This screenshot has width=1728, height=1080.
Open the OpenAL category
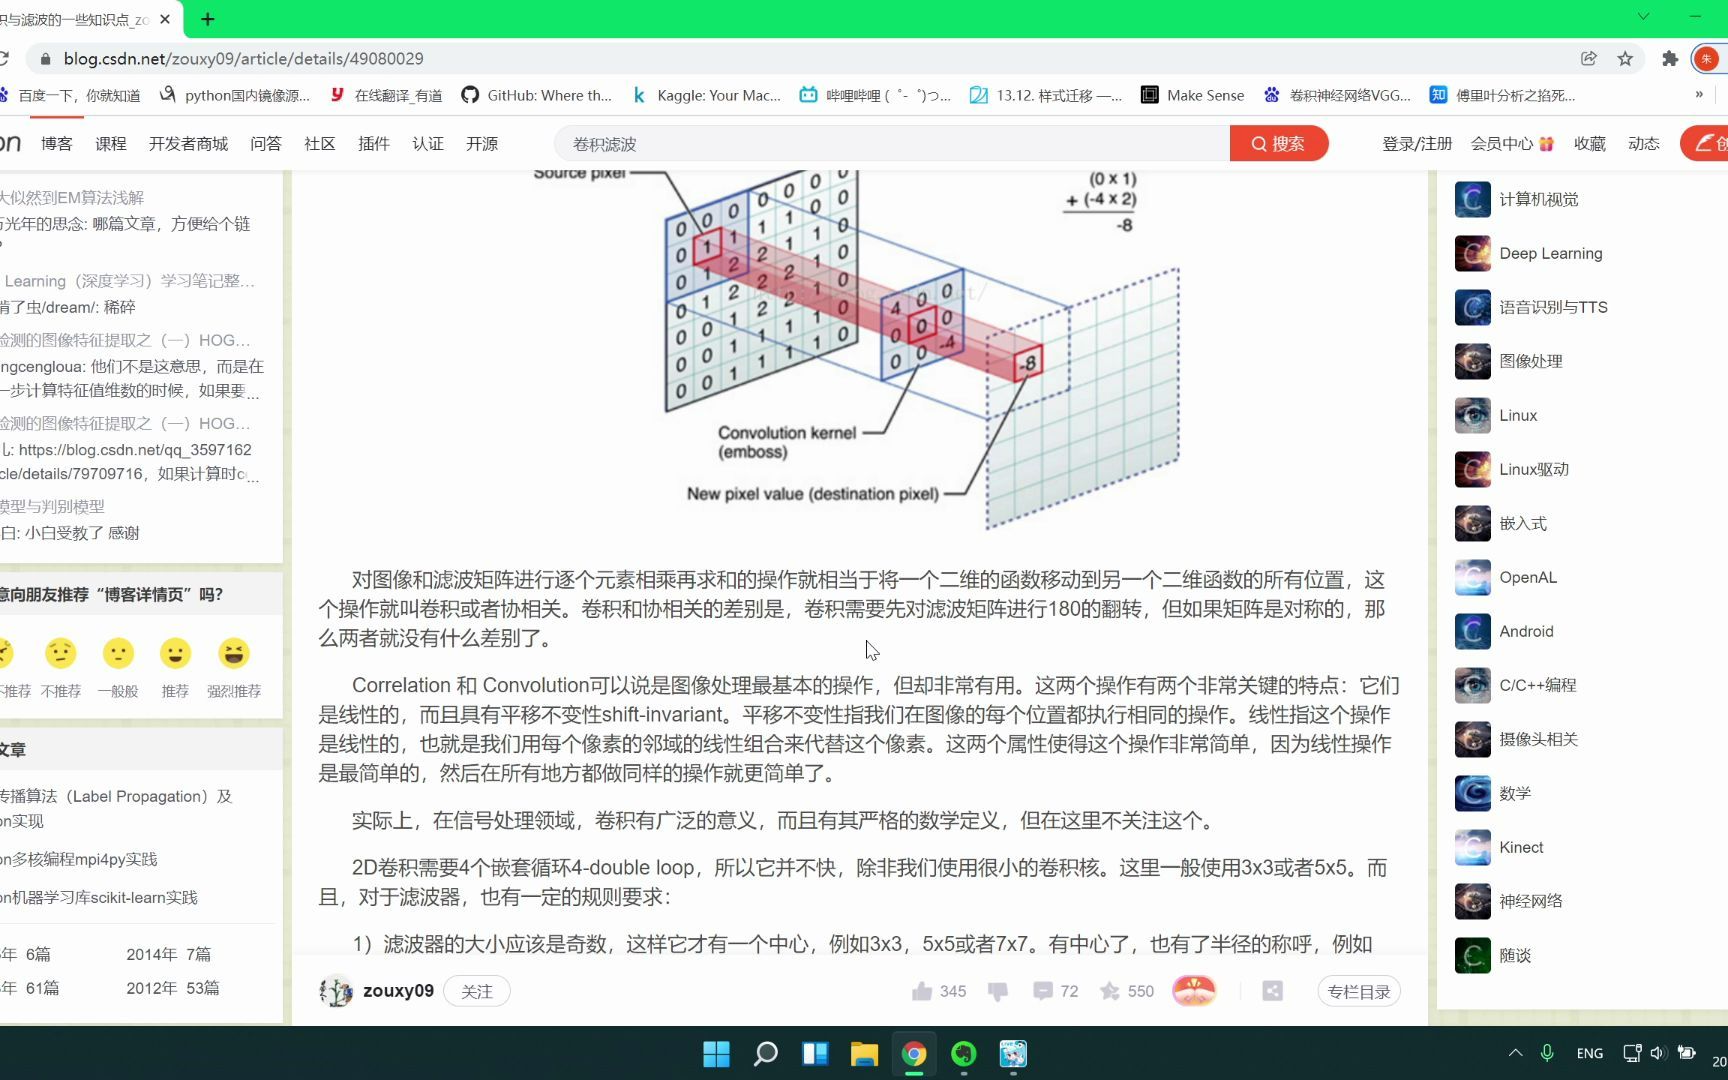coord(1528,577)
